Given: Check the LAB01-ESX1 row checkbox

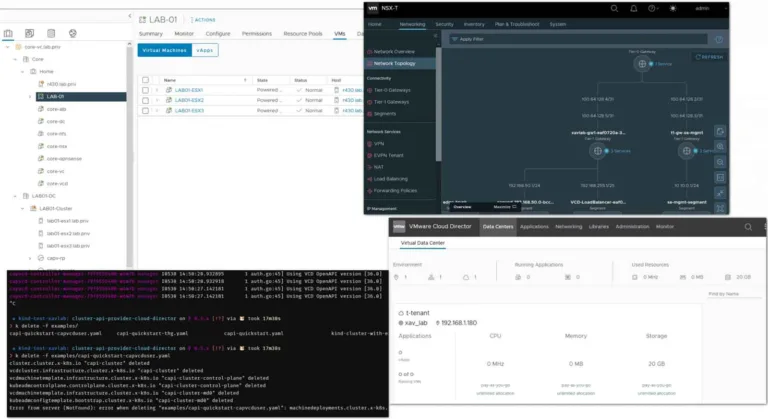Looking at the screenshot, I should (x=145, y=90).
